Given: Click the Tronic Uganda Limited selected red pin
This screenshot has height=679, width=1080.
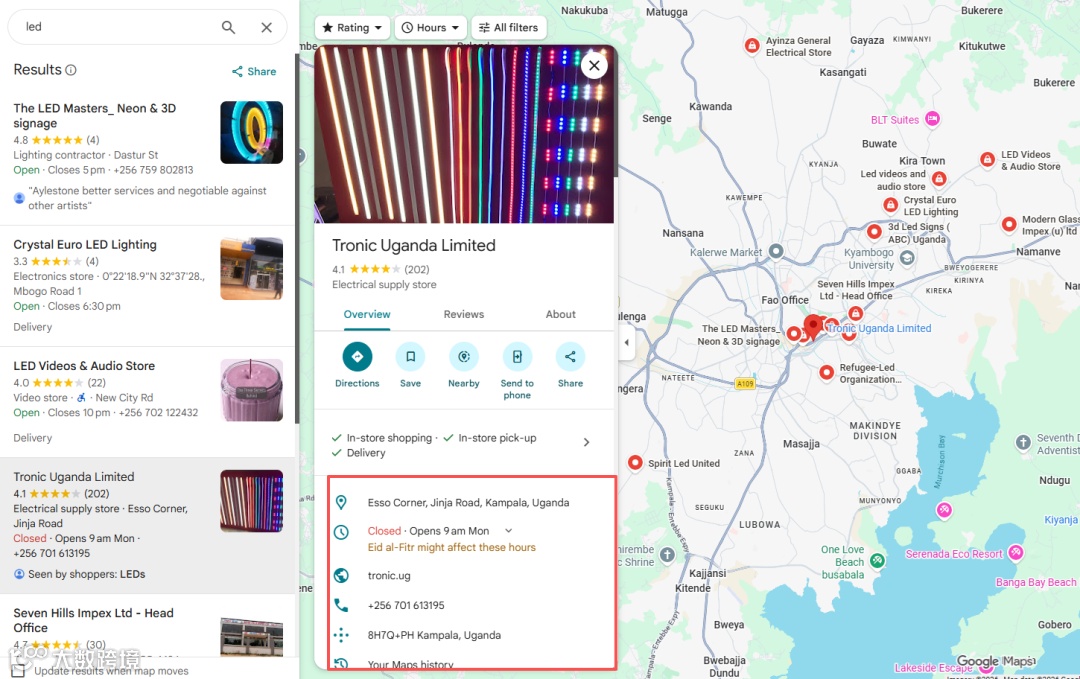Looking at the screenshot, I should [x=813, y=326].
